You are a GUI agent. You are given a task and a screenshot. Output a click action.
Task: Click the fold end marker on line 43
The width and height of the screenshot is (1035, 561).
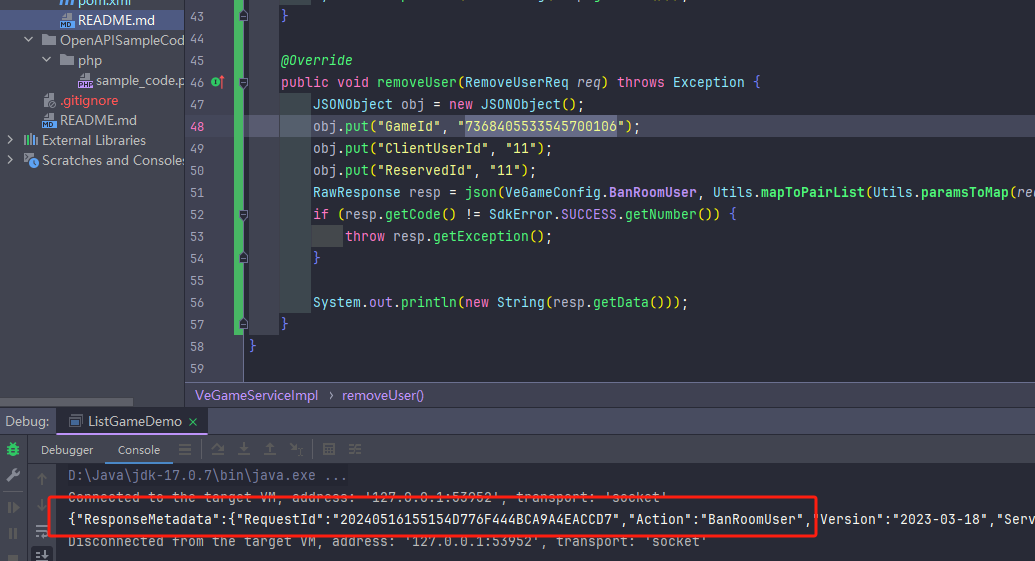[x=243, y=16]
